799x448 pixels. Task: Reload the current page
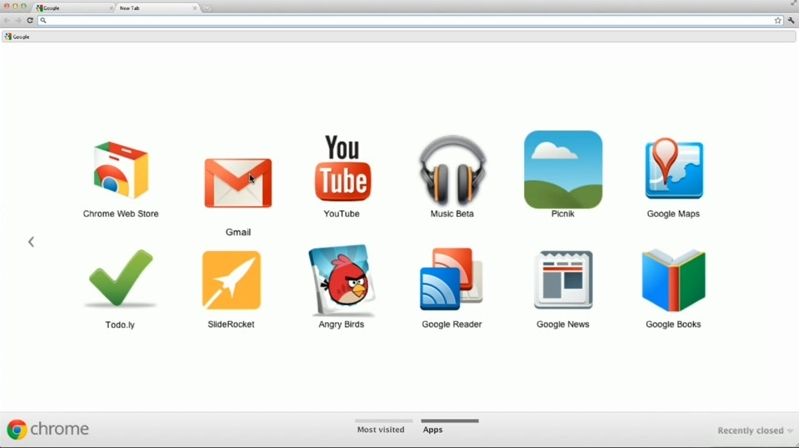[x=30, y=20]
